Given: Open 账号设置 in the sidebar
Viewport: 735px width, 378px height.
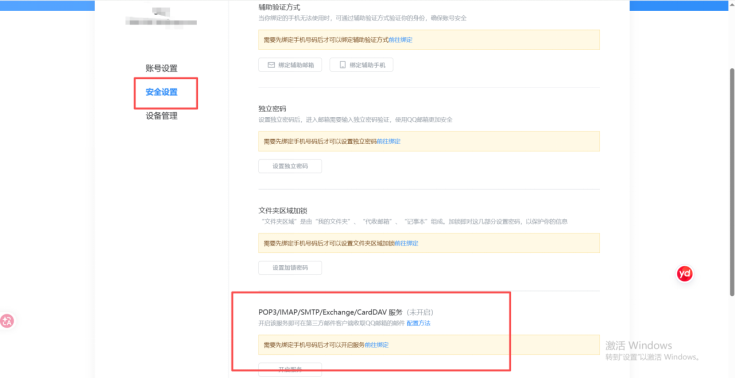Looking at the screenshot, I should pos(161,68).
